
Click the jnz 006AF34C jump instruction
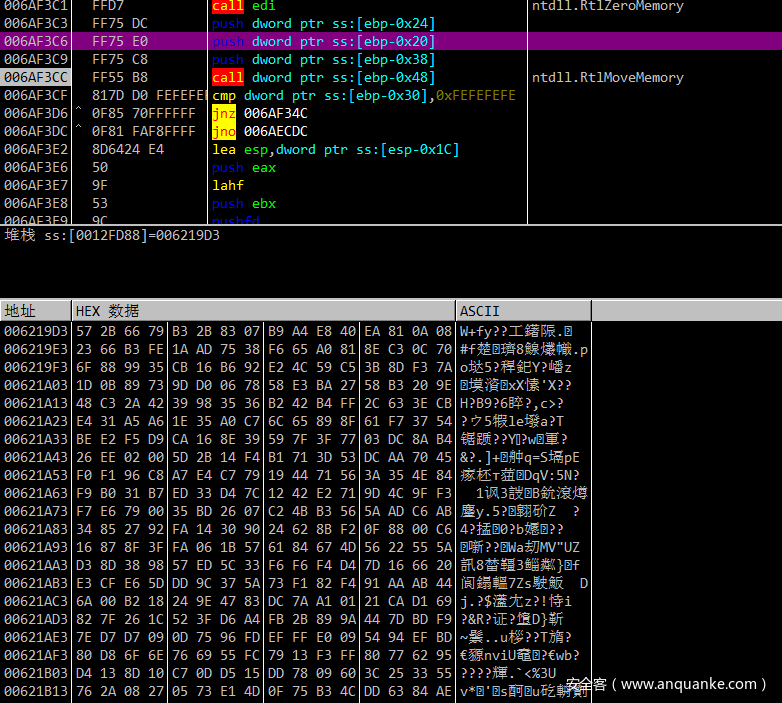[x=260, y=113]
